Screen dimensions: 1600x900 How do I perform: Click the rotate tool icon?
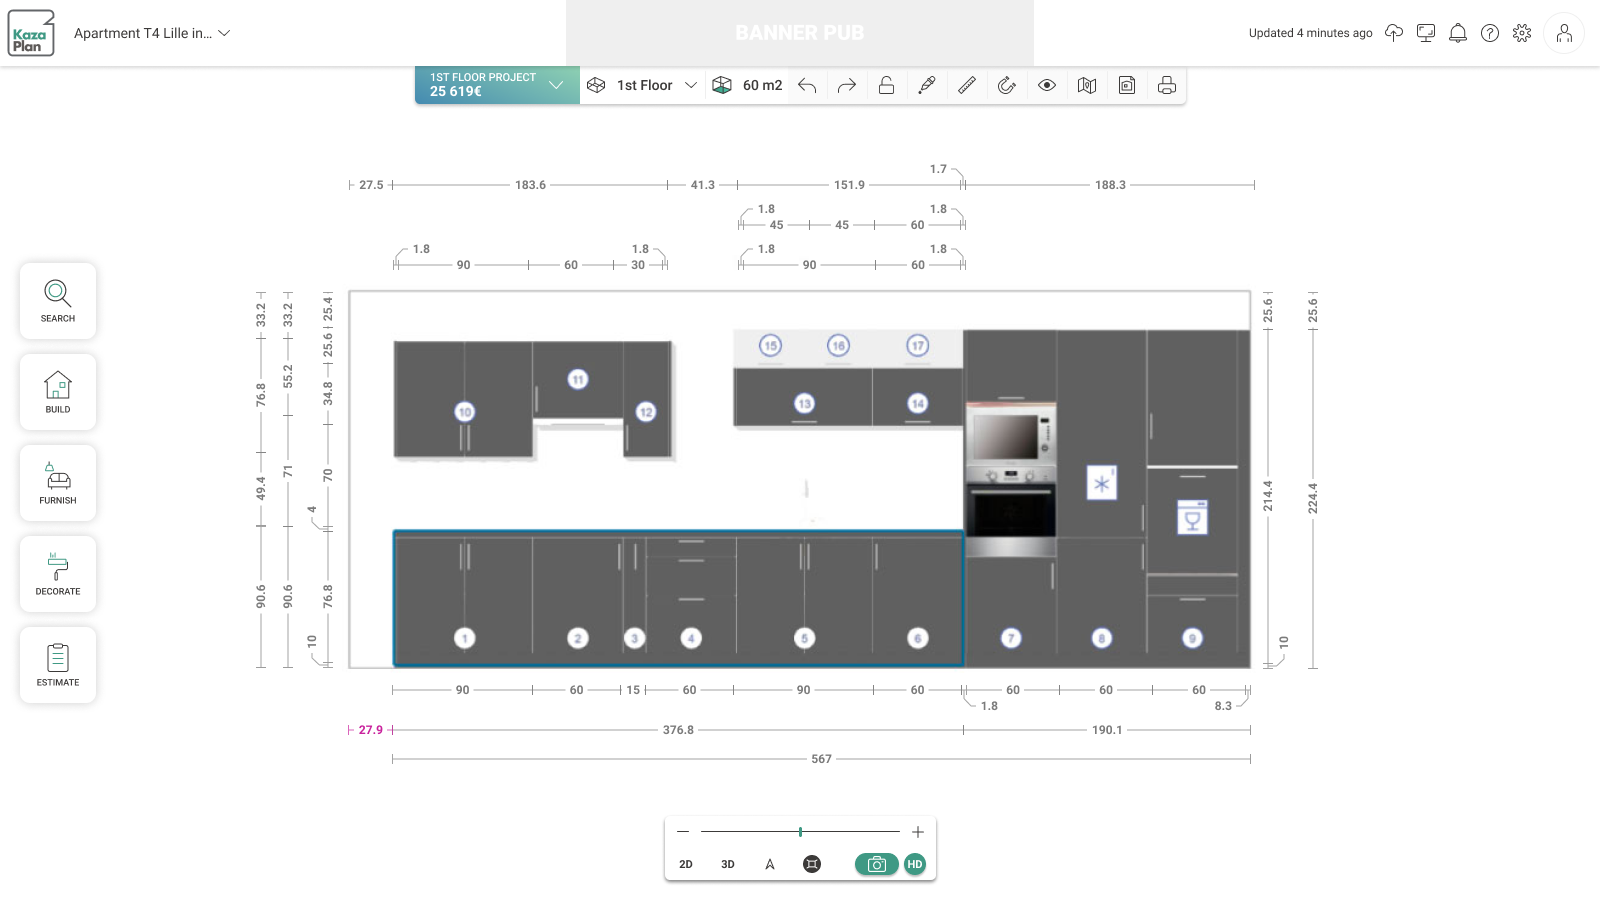[x=1007, y=86]
